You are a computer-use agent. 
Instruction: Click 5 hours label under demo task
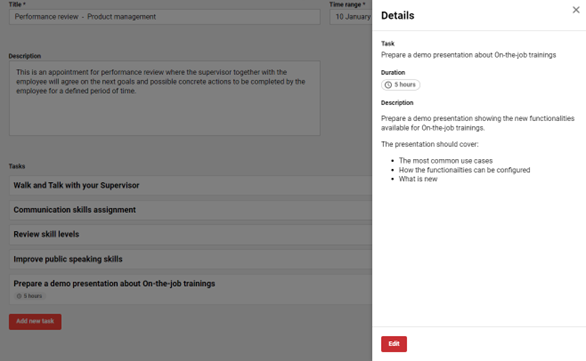(x=33, y=296)
